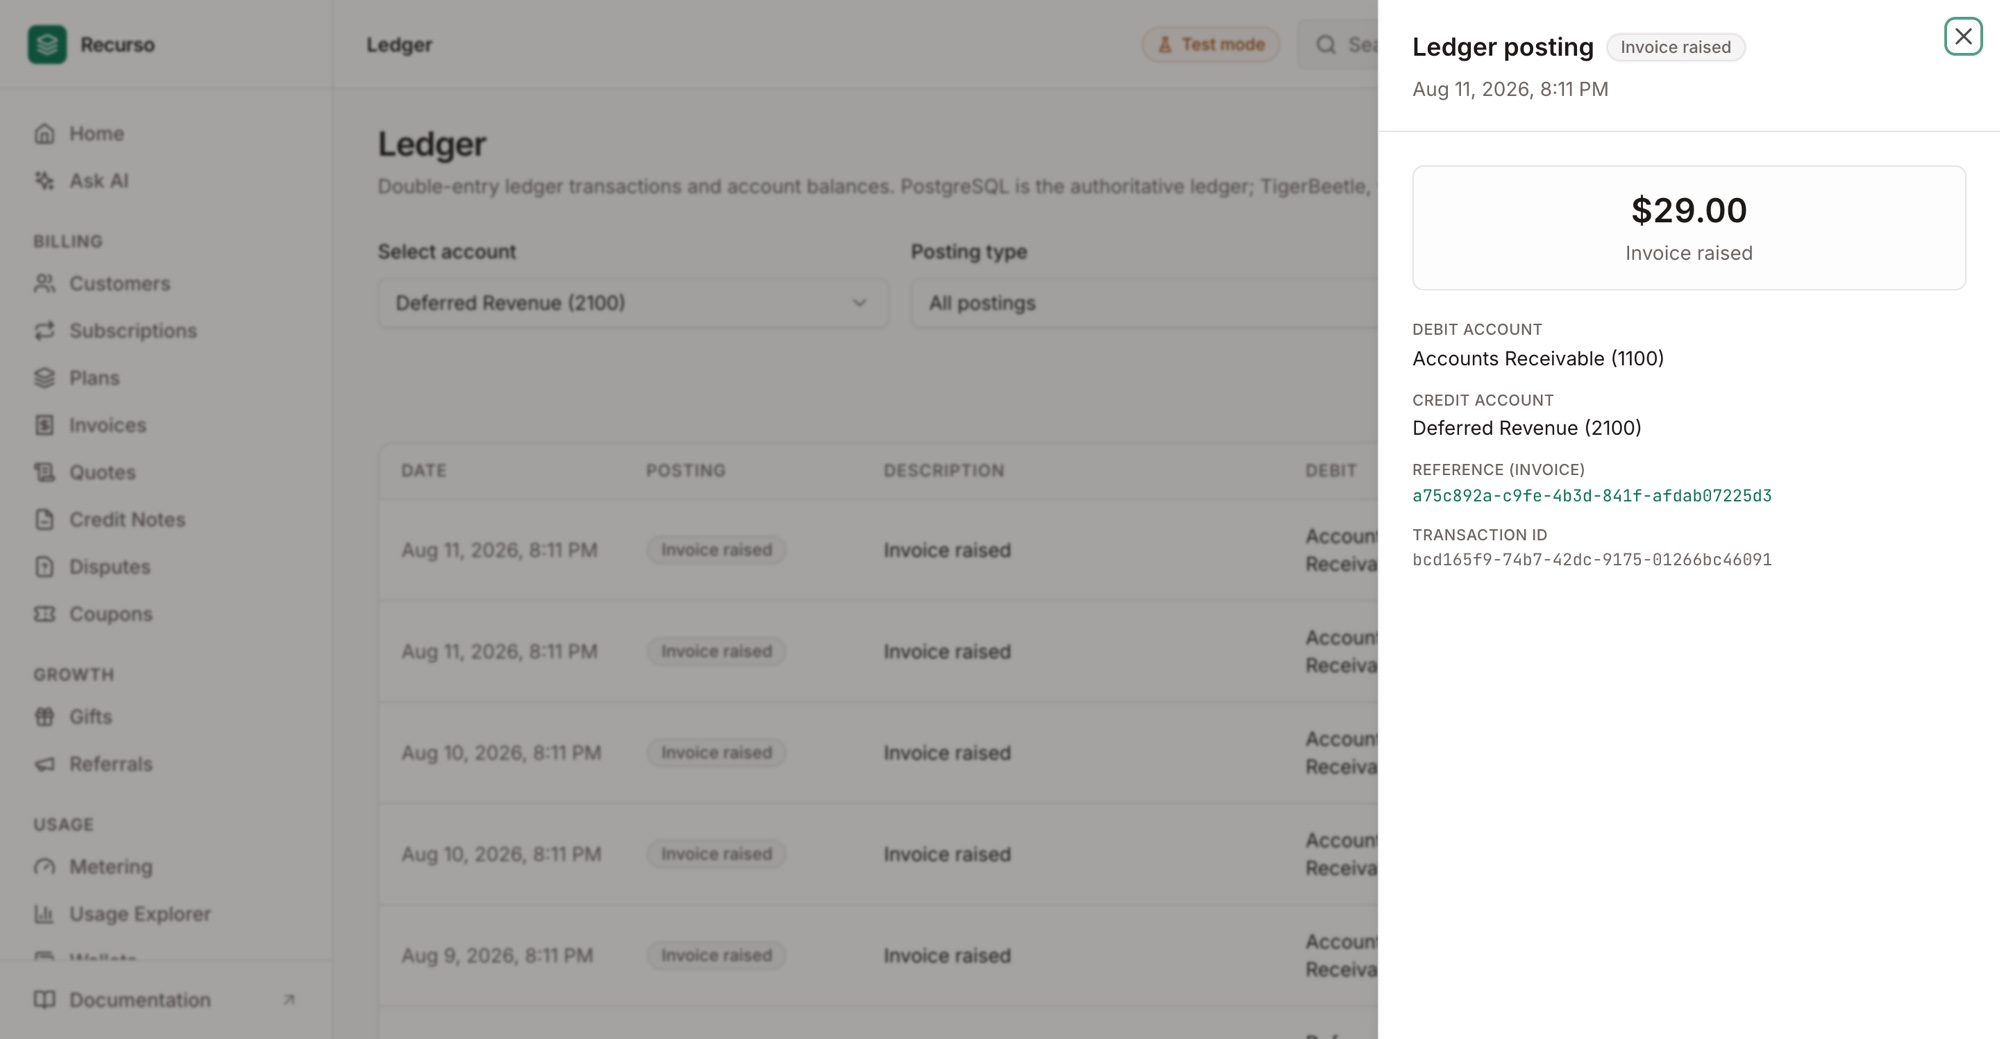Open the Quotes page
The height and width of the screenshot is (1039, 2000).
[167, 472]
